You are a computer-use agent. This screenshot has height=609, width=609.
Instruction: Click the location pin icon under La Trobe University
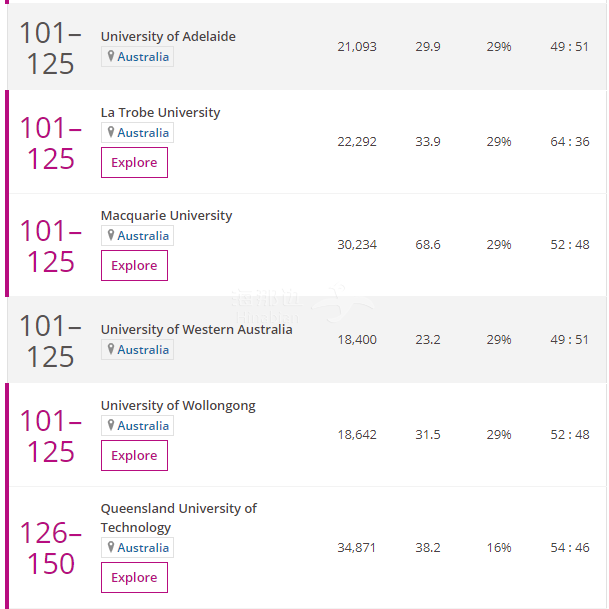pos(111,132)
